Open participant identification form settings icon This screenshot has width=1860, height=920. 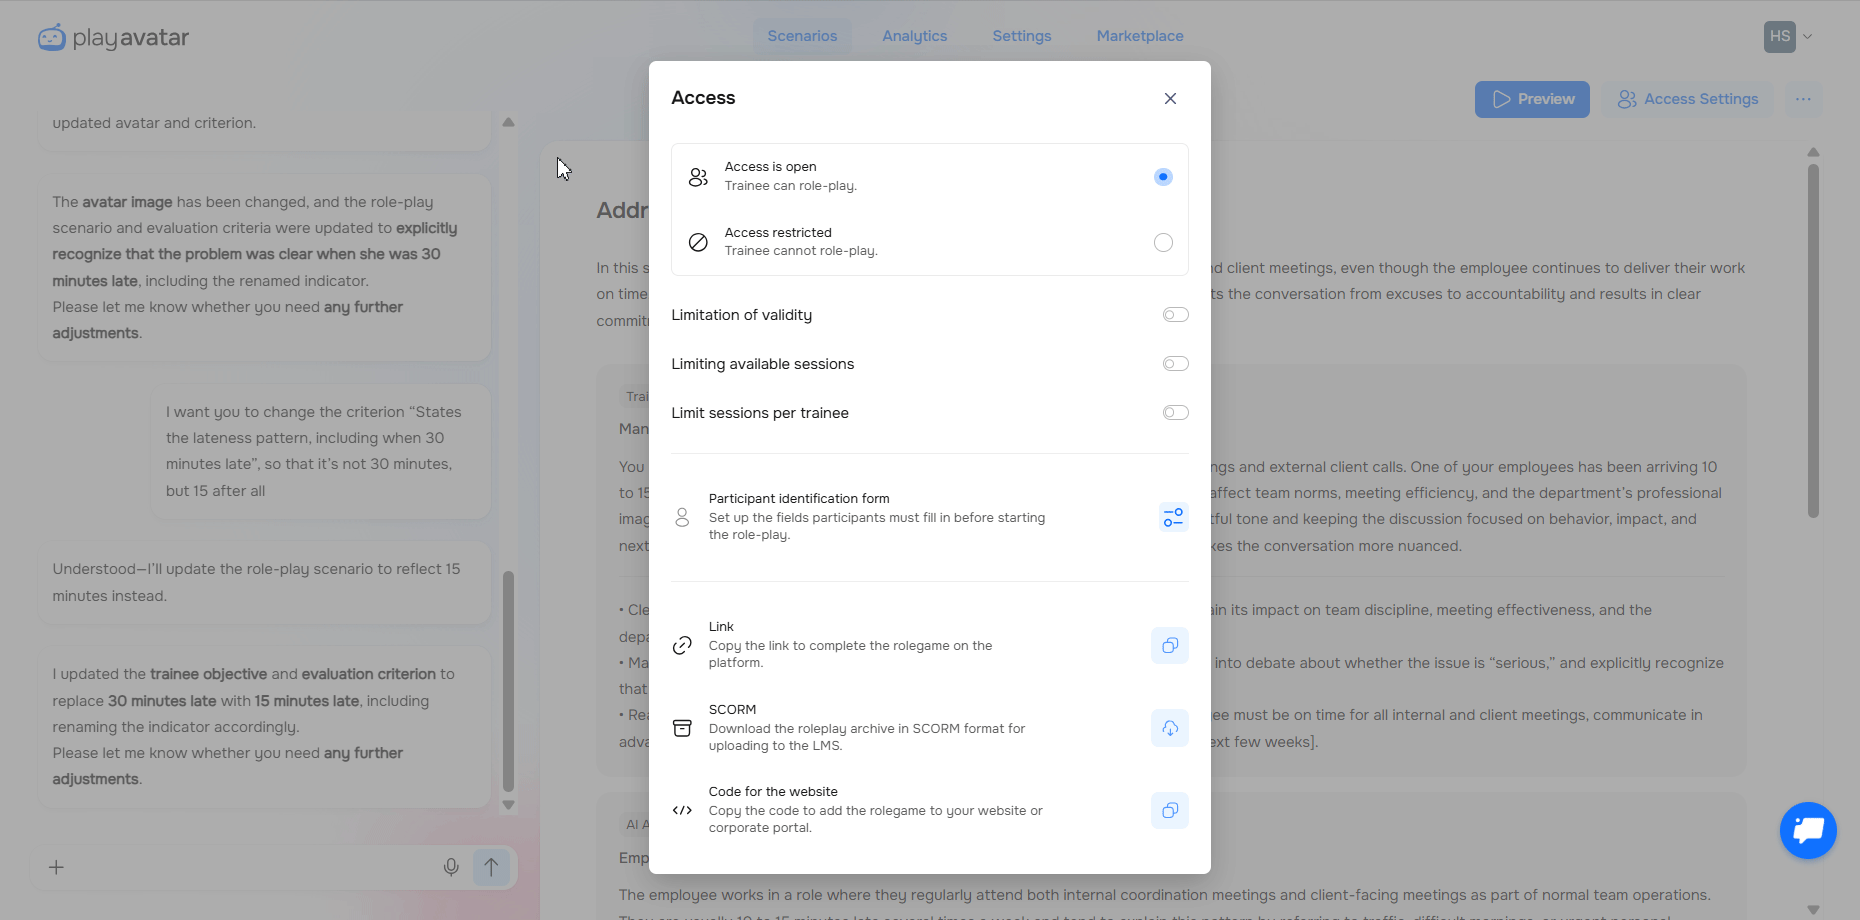click(x=1173, y=517)
